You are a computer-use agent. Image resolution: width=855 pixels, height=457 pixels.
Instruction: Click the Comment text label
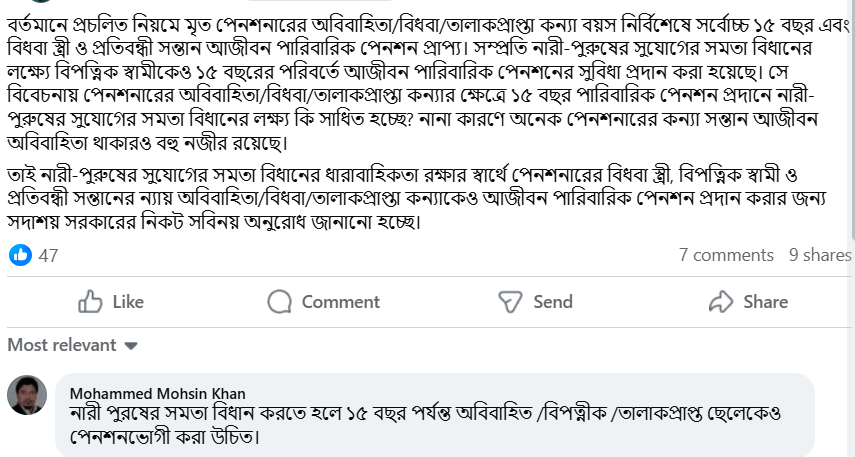pos(340,302)
